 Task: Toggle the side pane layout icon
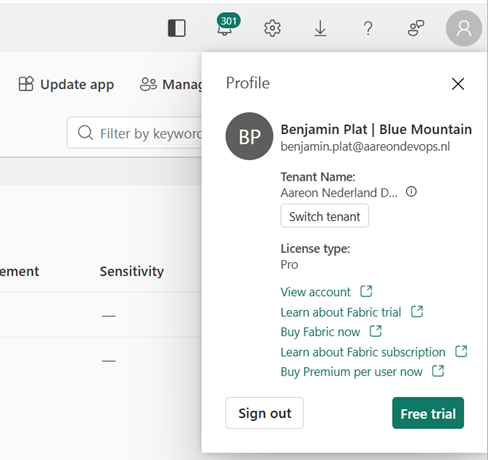pyautogui.click(x=177, y=28)
